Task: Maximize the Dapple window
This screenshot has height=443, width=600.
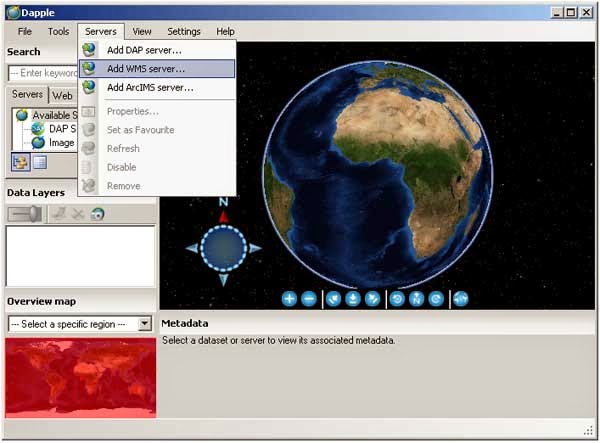Action: (571, 13)
